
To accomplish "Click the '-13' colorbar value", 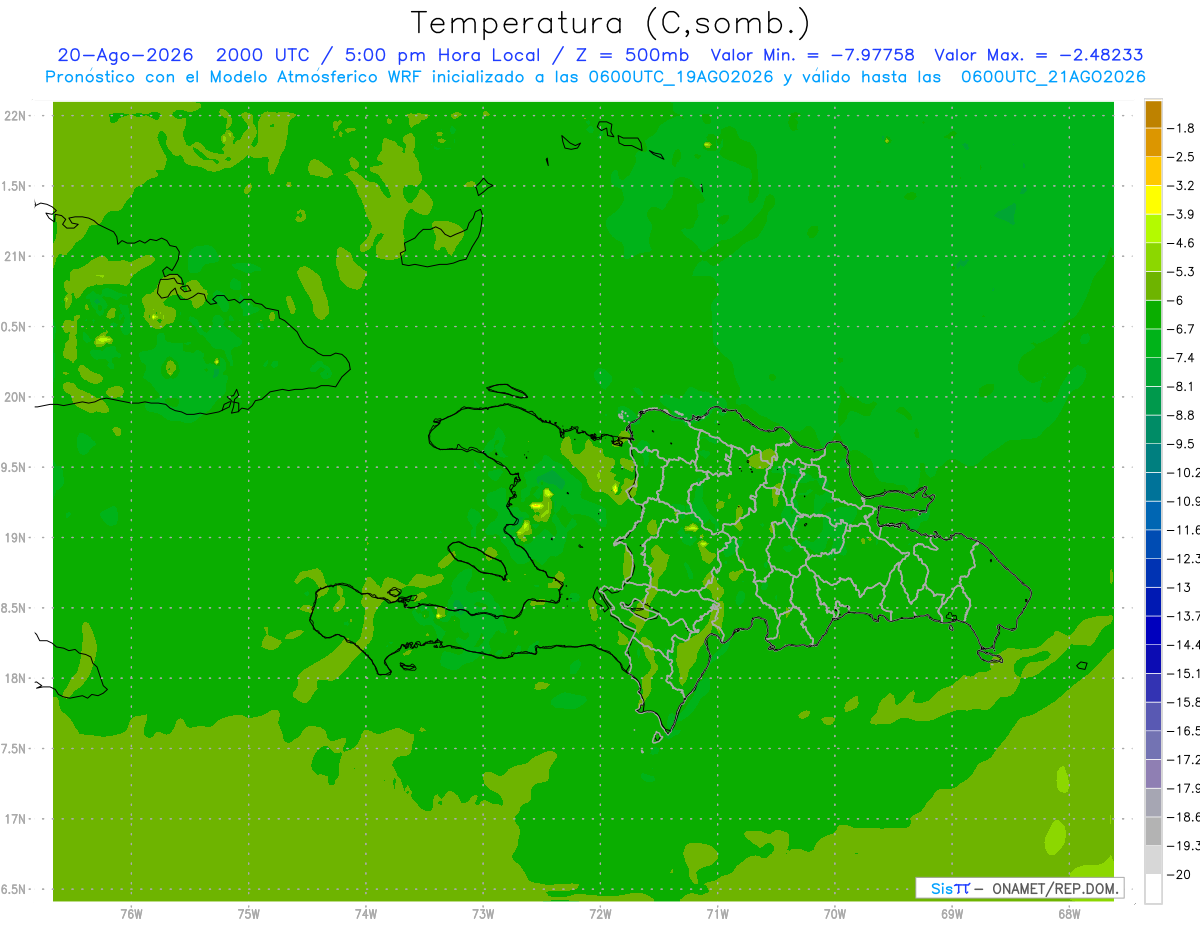I will [x=1178, y=587].
